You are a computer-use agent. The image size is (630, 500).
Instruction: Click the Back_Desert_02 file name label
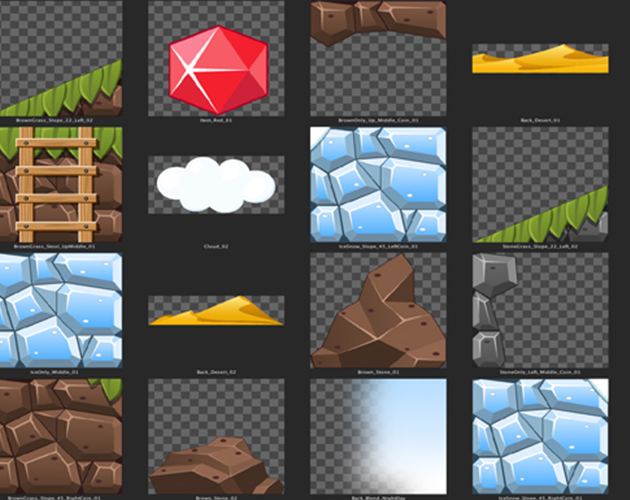click(x=216, y=372)
